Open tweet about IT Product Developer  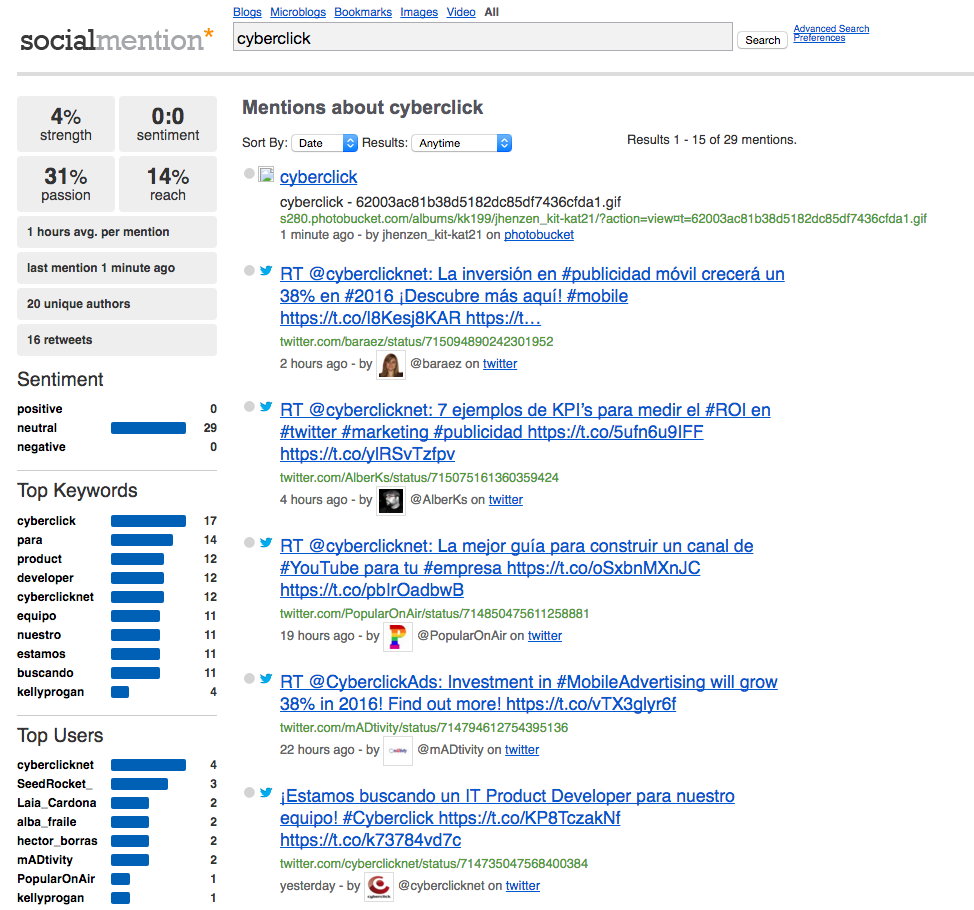coord(507,817)
